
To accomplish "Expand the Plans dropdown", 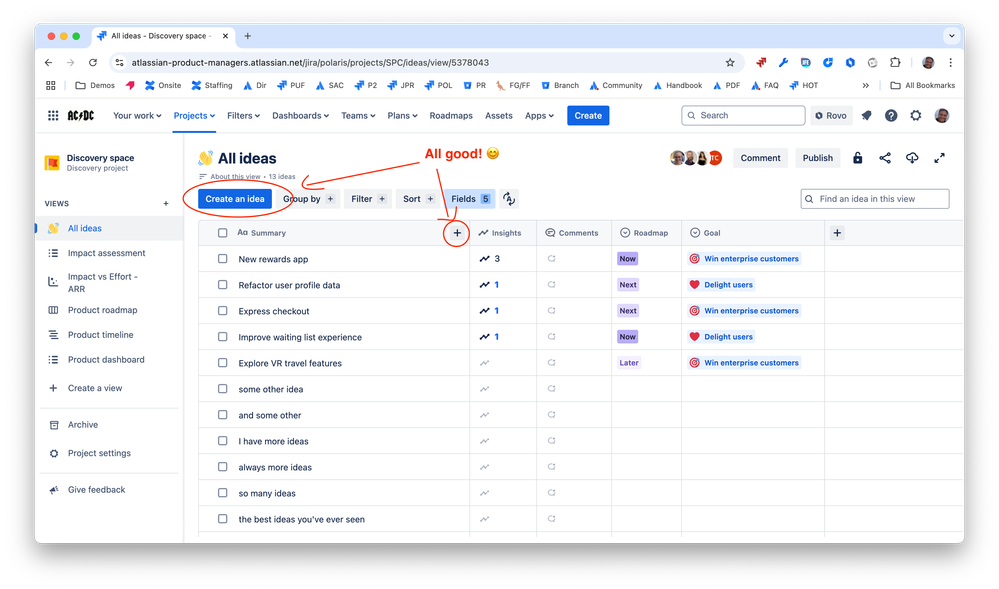I will pos(402,115).
